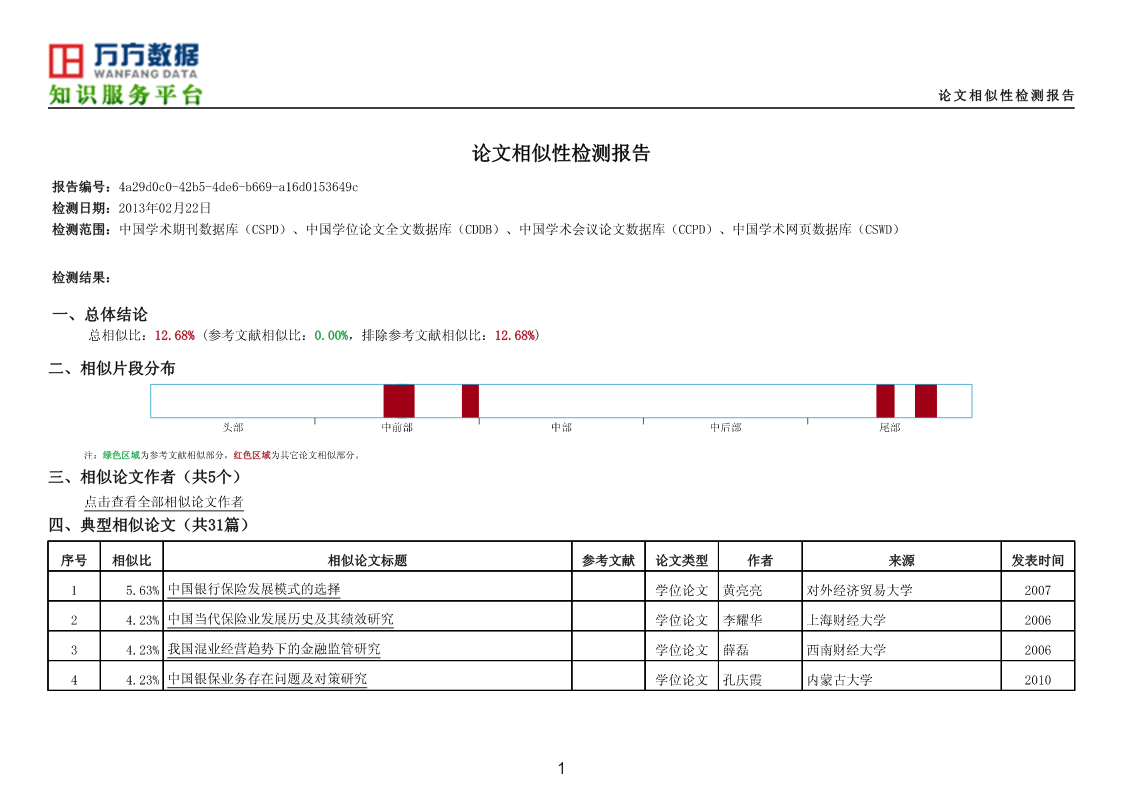Click the 一、总体结论 section heading
This screenshot has height=794, width=1123.
click(x=100, y=314)
